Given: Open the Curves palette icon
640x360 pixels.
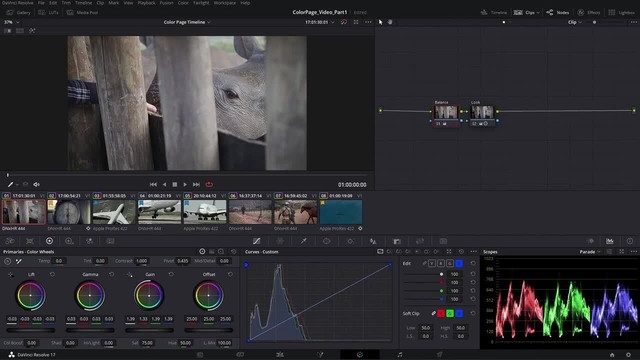Looking at the screenshot, I should (257, 241).
